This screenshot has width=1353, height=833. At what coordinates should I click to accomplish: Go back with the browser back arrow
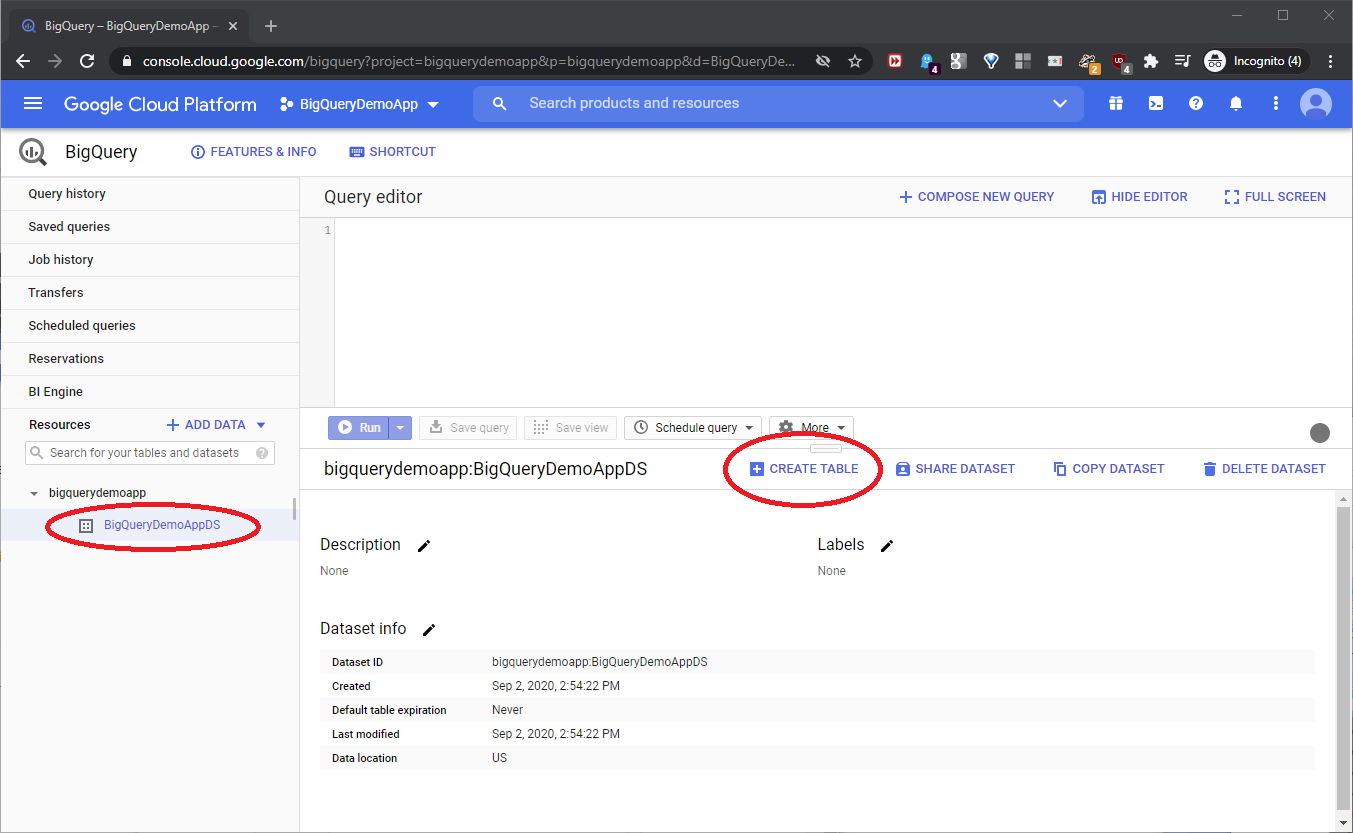point(23,61)
